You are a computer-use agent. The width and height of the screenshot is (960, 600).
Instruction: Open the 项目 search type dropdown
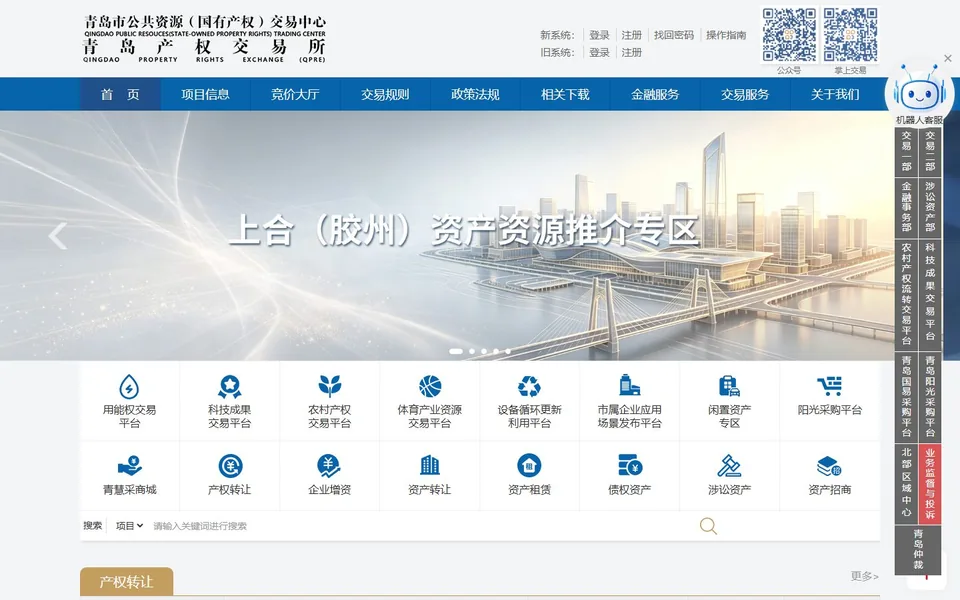pyautogui.click(x=129, y=526)
